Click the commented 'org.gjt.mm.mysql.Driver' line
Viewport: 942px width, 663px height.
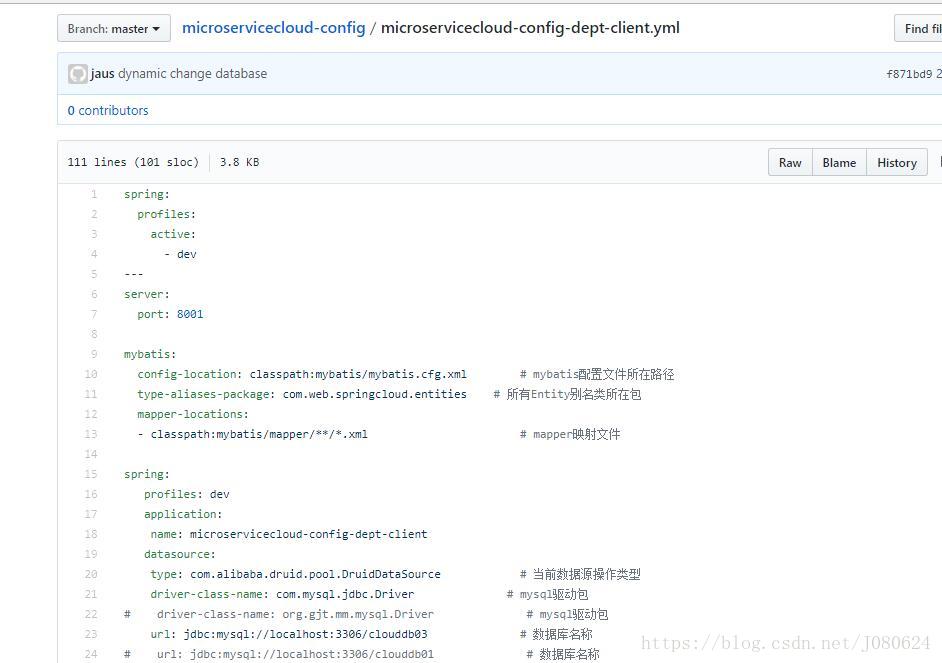pos(366,614)
